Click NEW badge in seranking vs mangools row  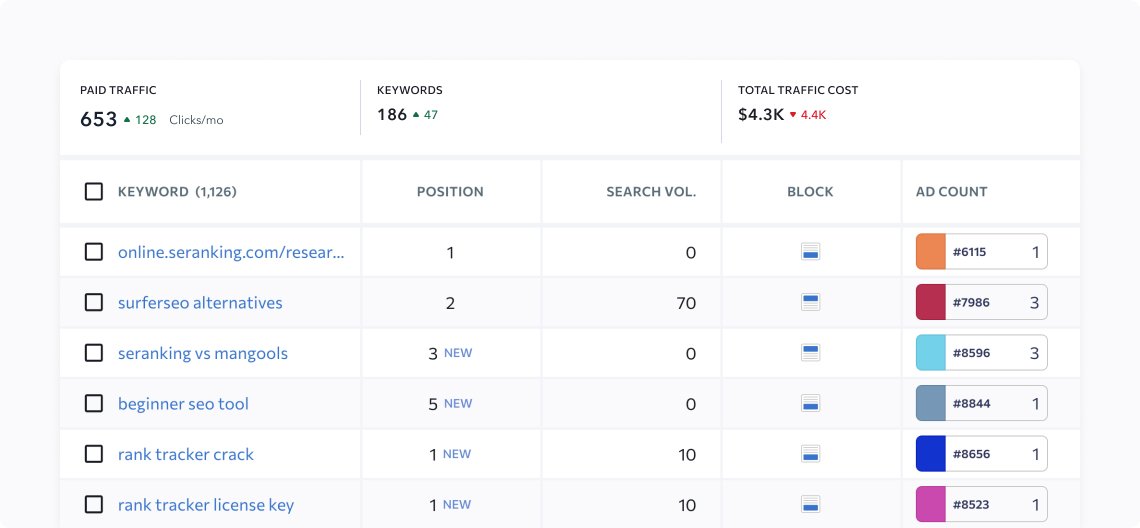[x=458, y=353]
